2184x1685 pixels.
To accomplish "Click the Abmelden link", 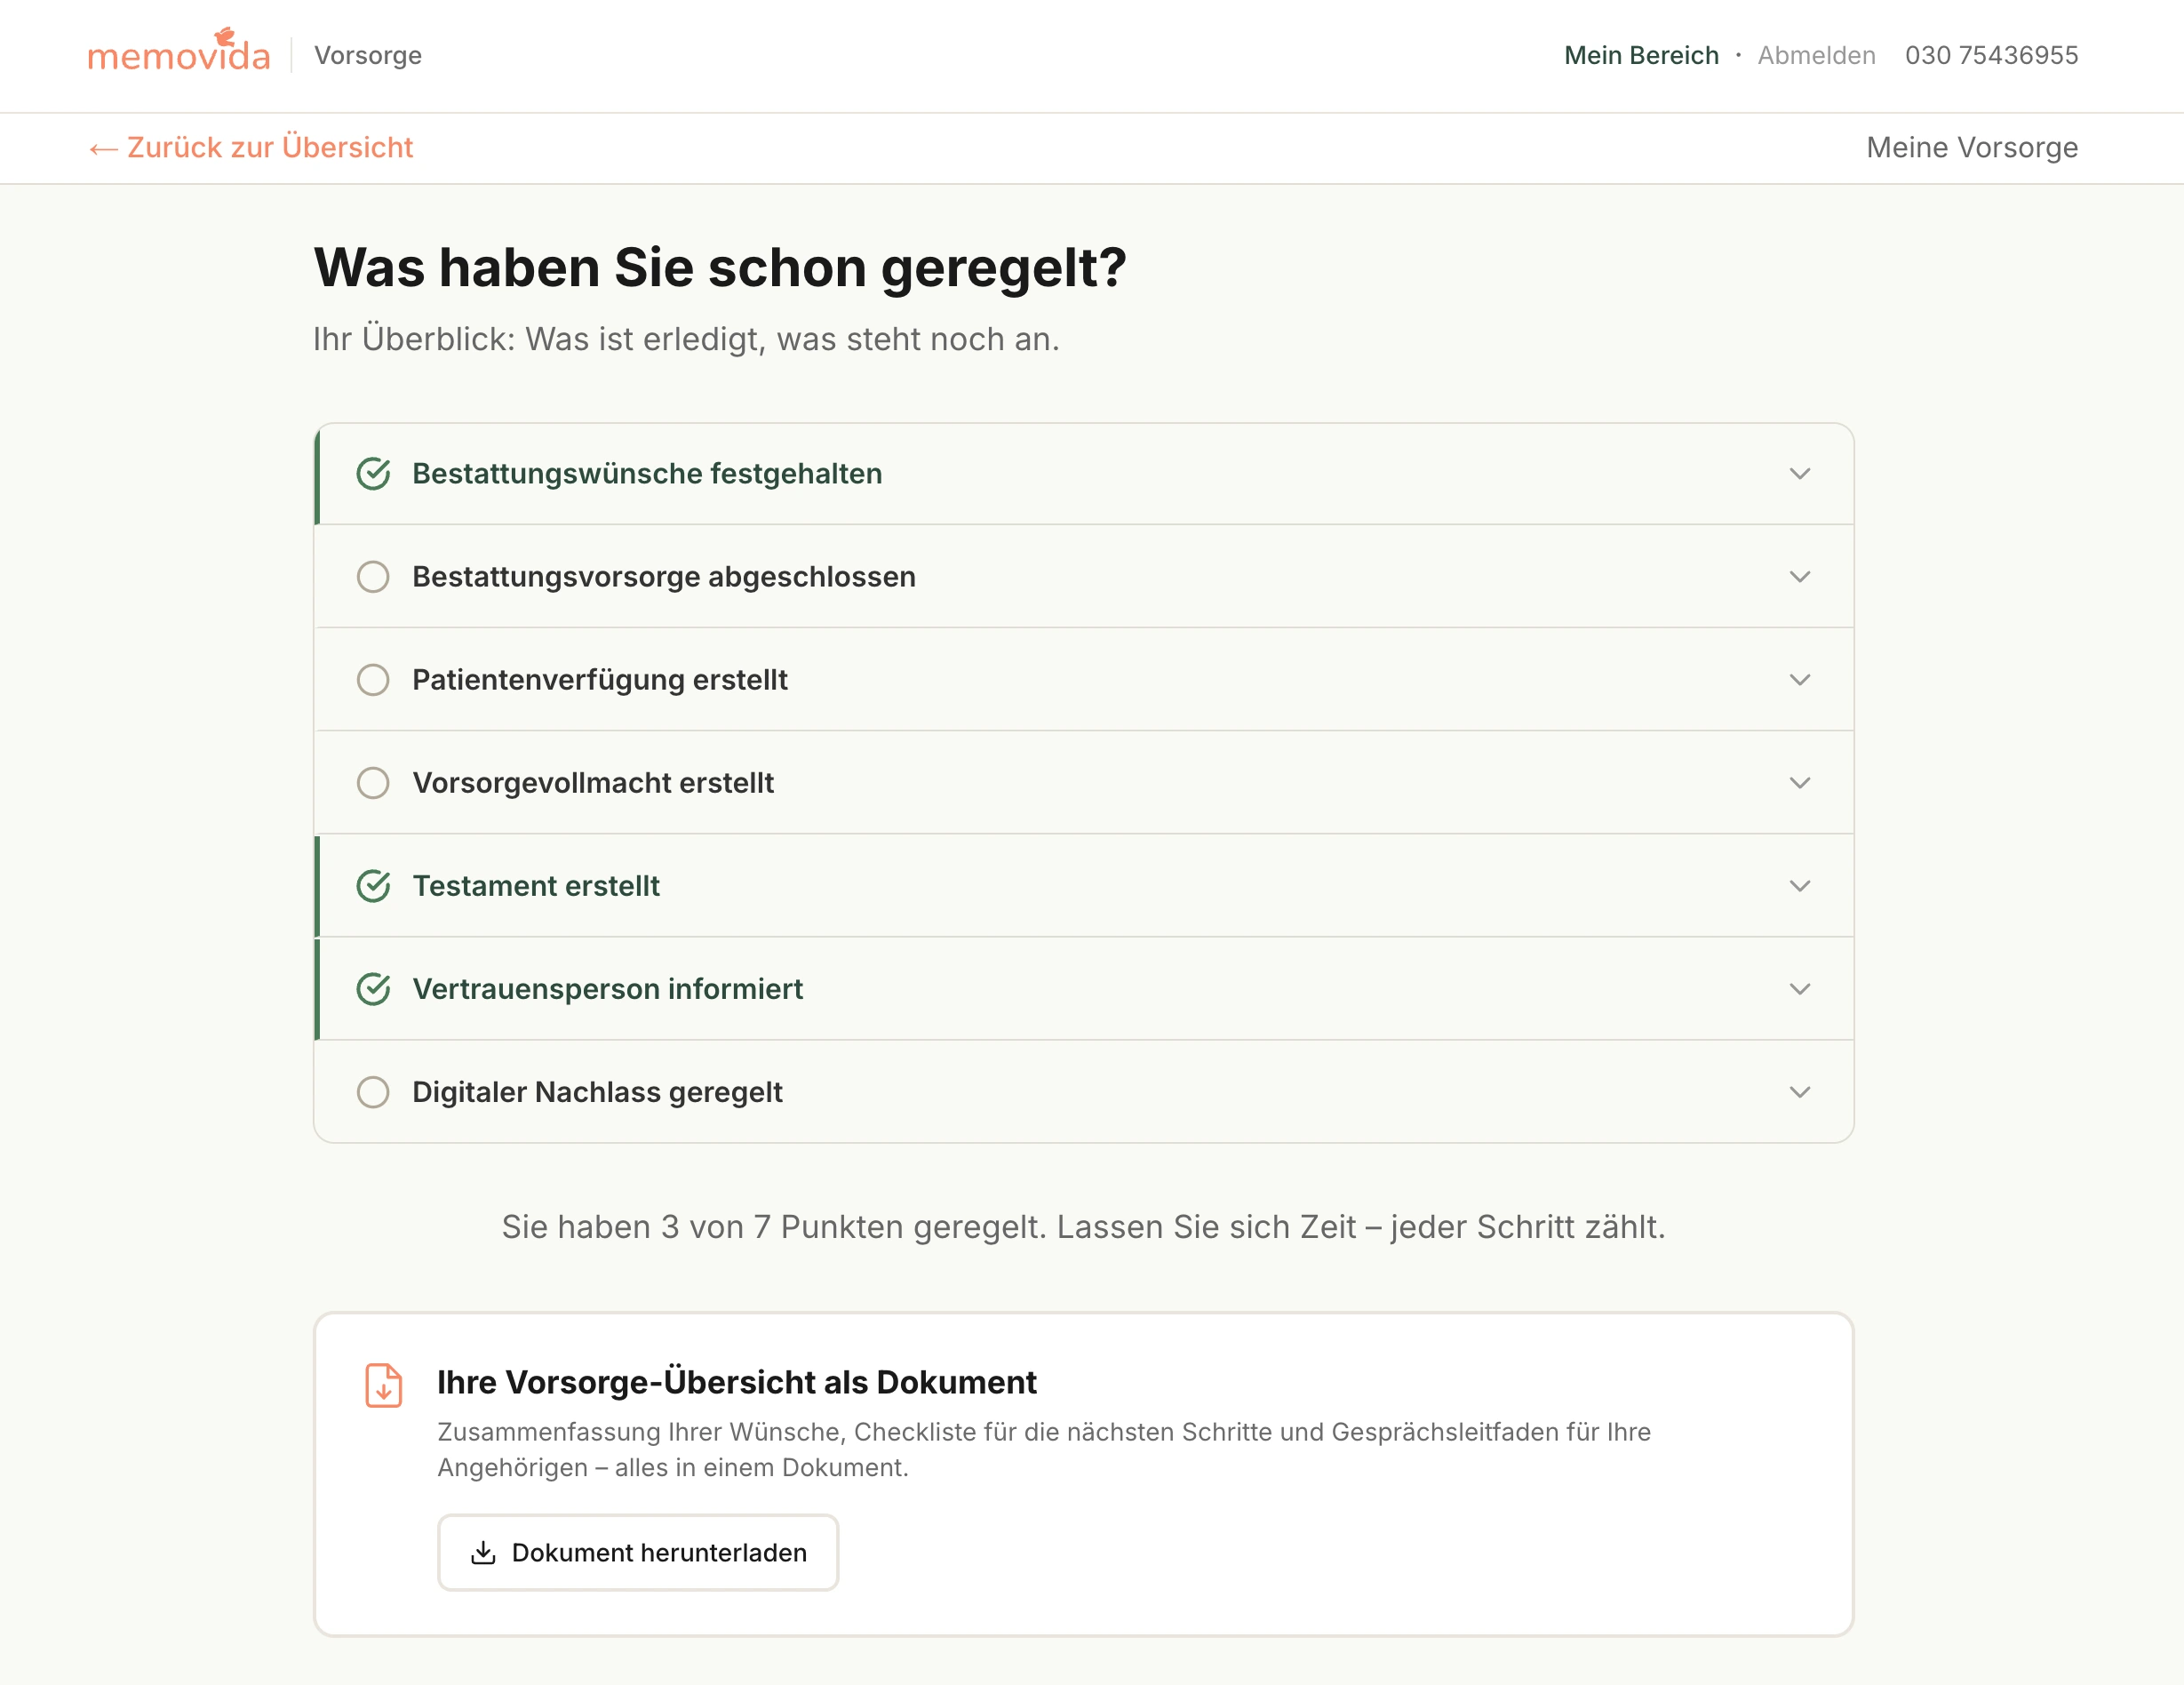I will tap(1816, 56).
